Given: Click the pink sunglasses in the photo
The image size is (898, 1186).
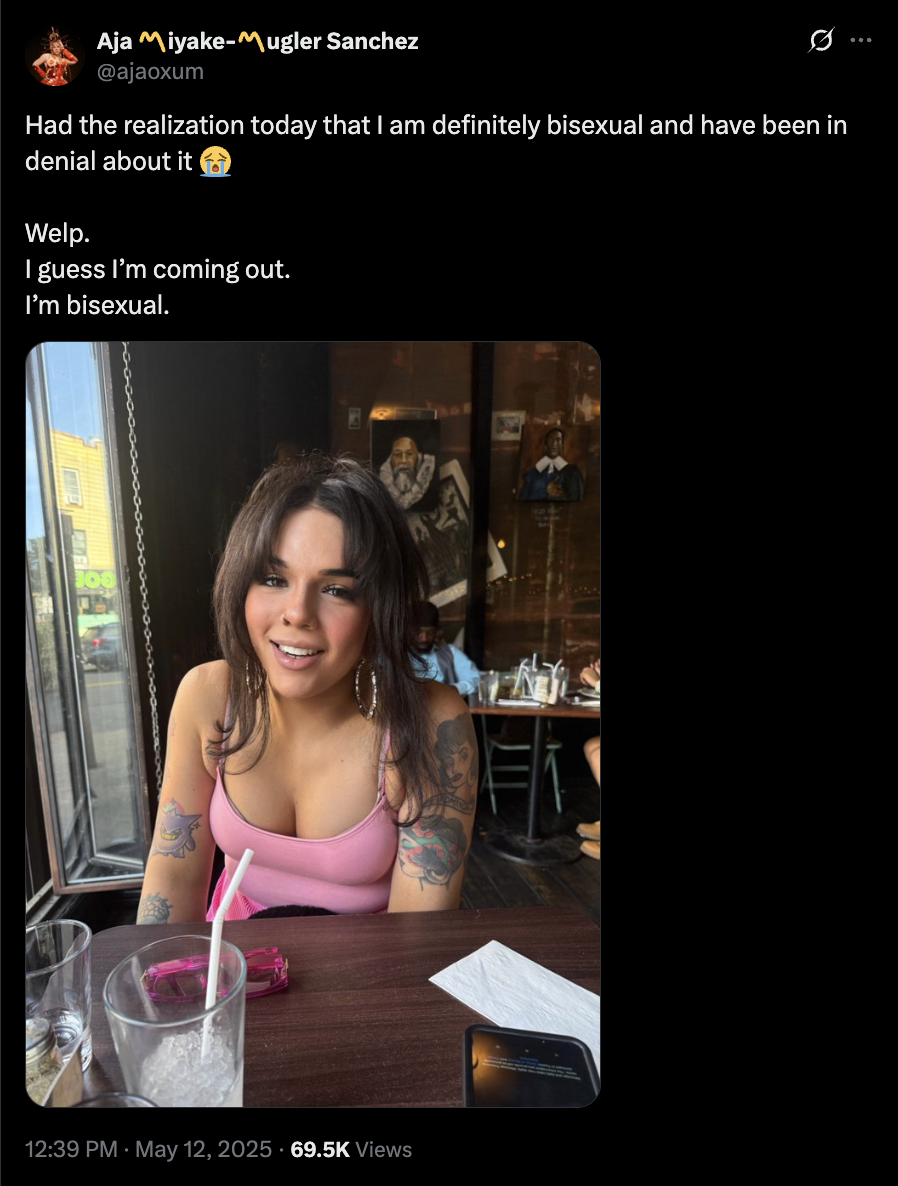Looking at the screenshot, I should click(x=216, y=976).
